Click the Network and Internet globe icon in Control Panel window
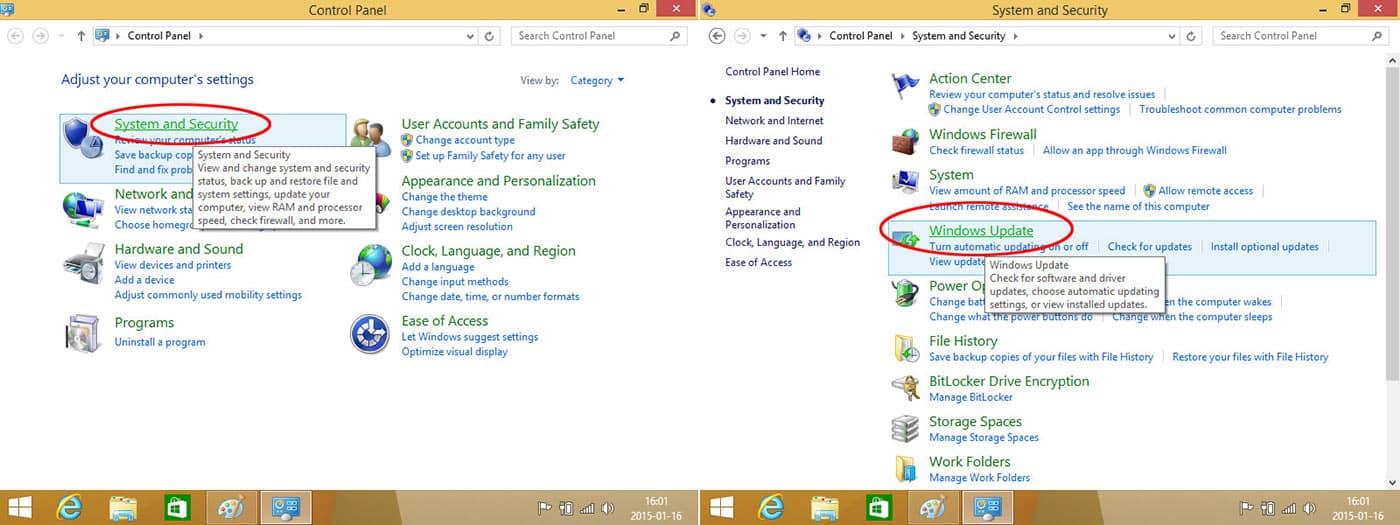Screen dimensions: 1400x525 (84, 208)
